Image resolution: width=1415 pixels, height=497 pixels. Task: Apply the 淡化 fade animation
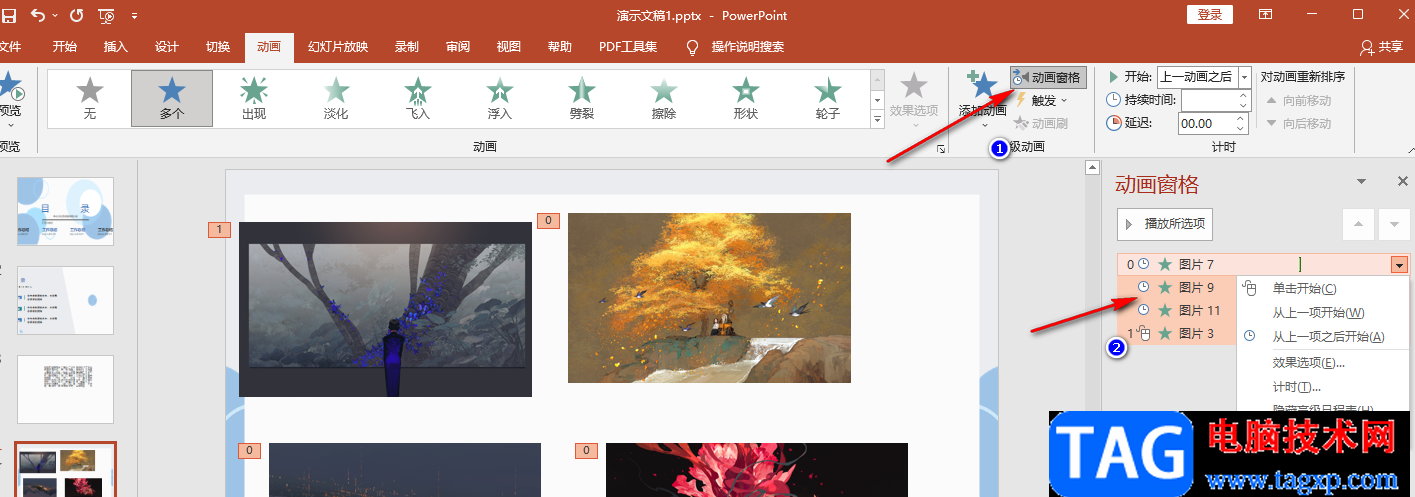pyautogui.click(x=336, y=99)
